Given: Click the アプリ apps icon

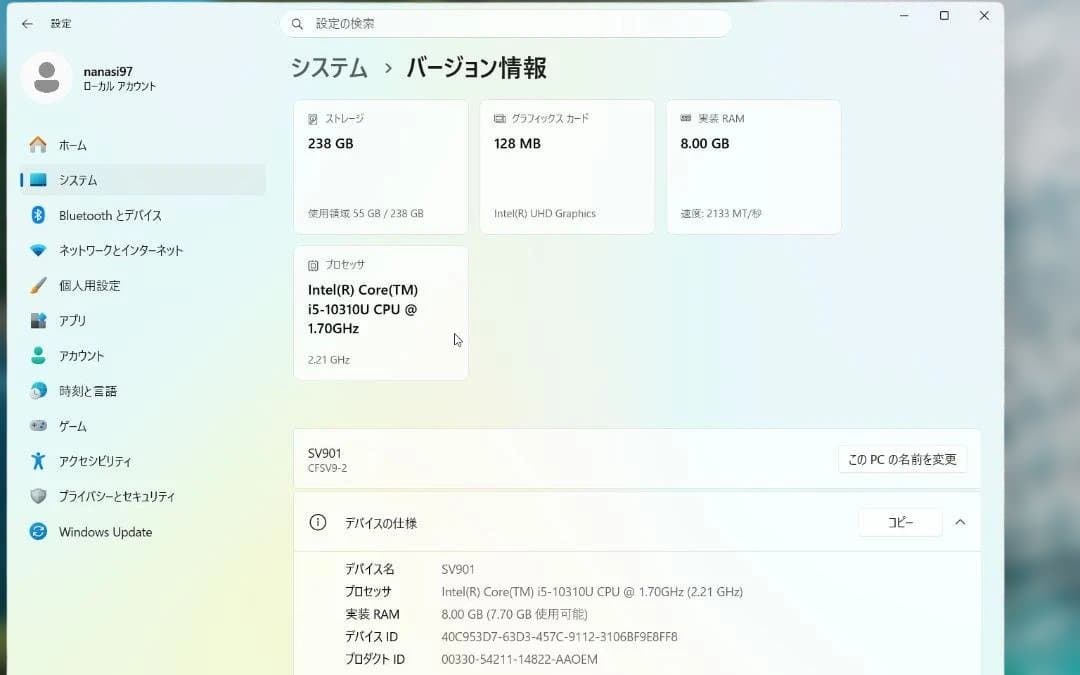Looking at the screenshot, I should tap(38, 320).
